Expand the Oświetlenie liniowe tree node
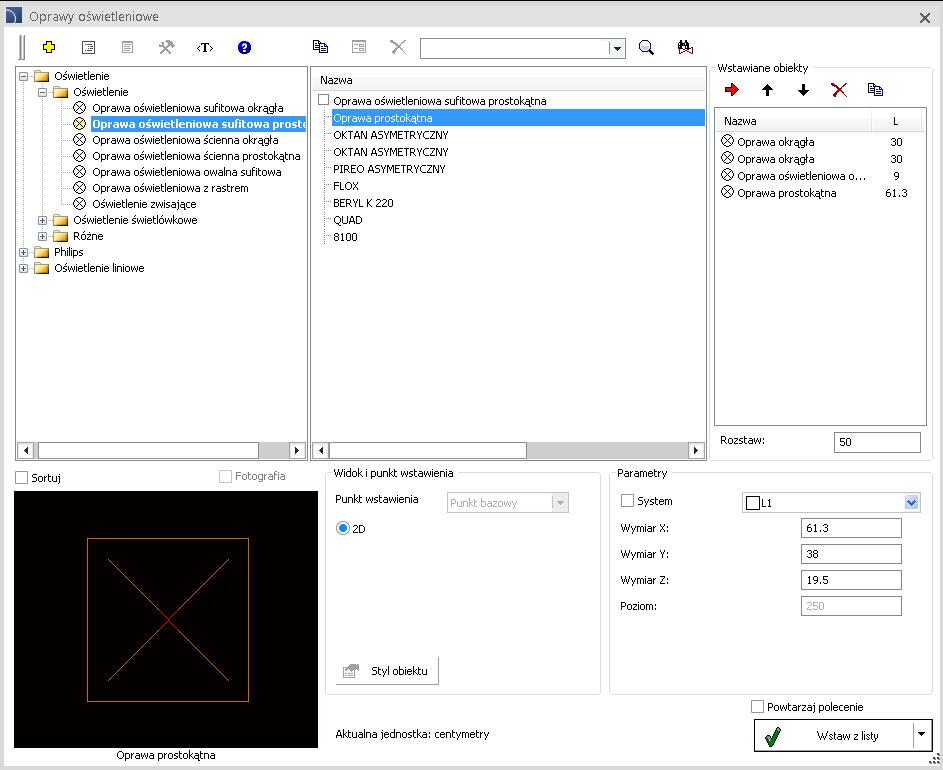Screen dimensions: 943x770 pyautogui.click(x=23, y=268)
